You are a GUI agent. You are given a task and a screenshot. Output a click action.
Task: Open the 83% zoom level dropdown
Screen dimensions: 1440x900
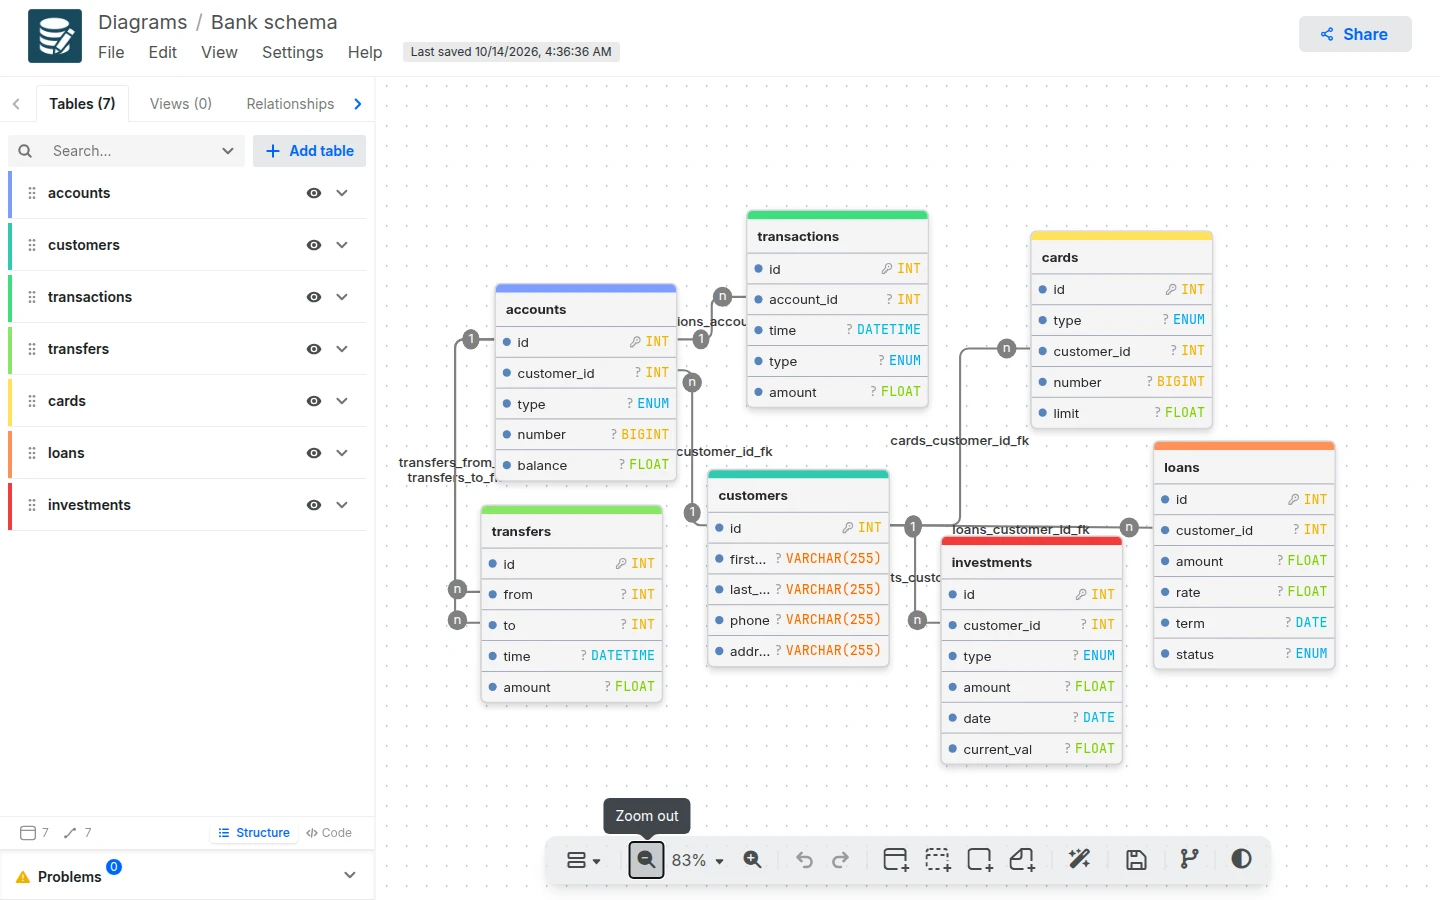pos(698,860)
